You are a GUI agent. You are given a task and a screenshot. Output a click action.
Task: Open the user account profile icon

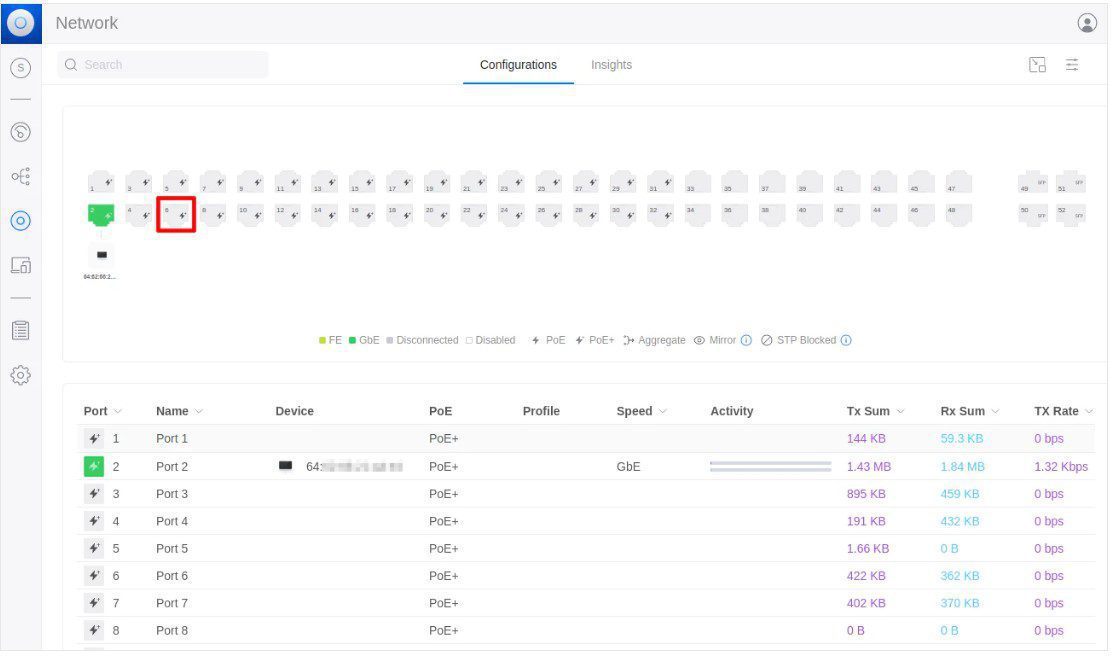[x=1087, y=22]
